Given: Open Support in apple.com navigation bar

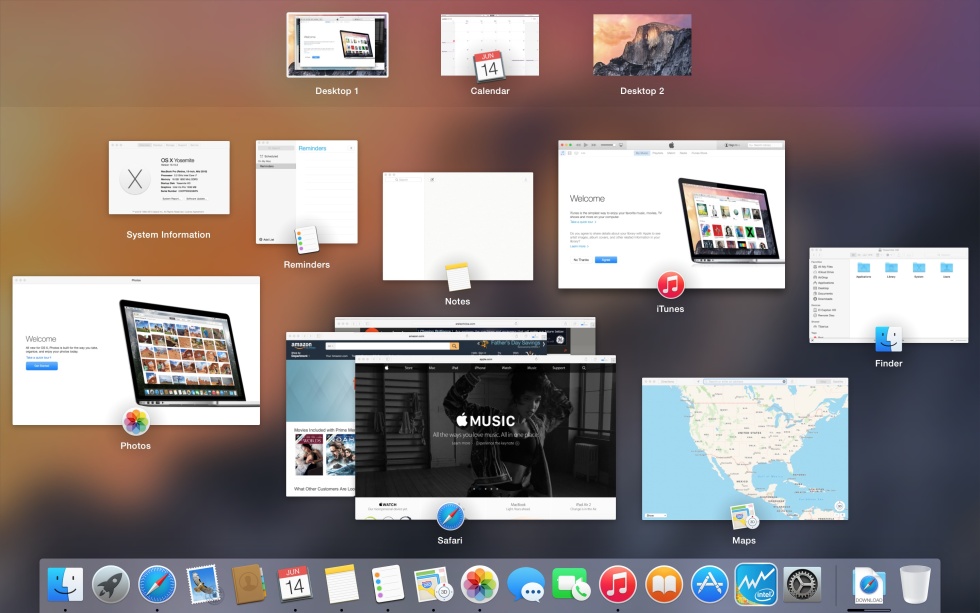Looking at the screenshot, I should point(559,368).
